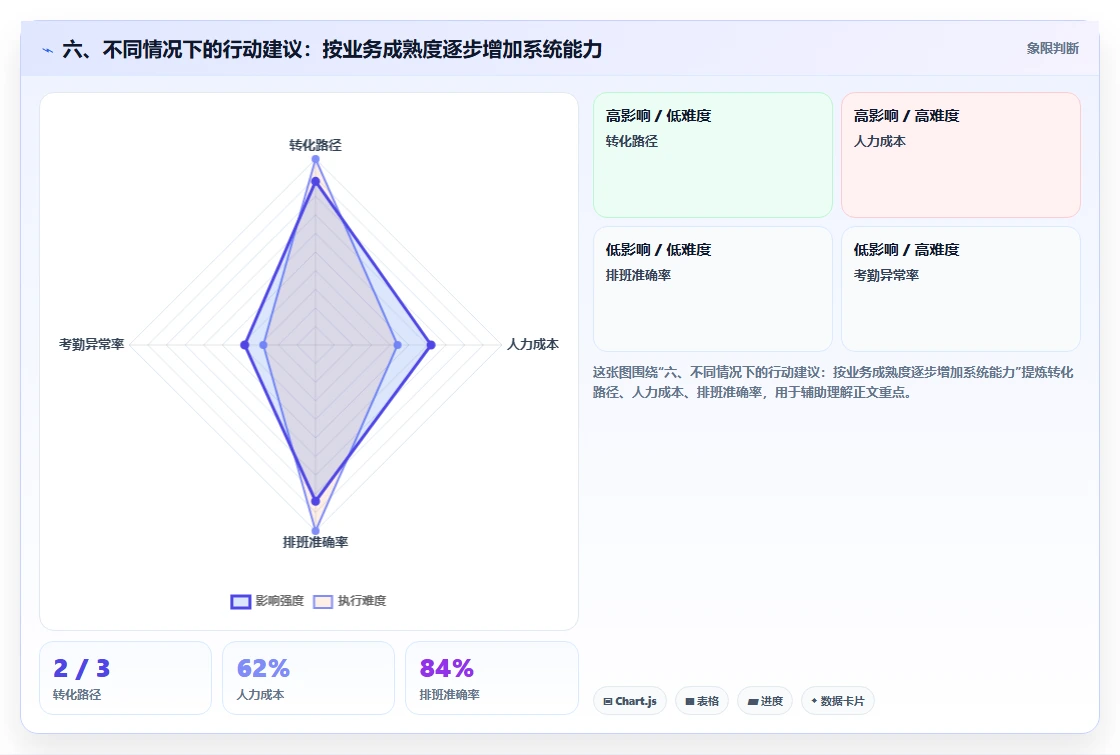The height and width of the screenshot is (755, 1120).
Task: Click the icon in the 表格 tag
Action: tap(689, 701)
